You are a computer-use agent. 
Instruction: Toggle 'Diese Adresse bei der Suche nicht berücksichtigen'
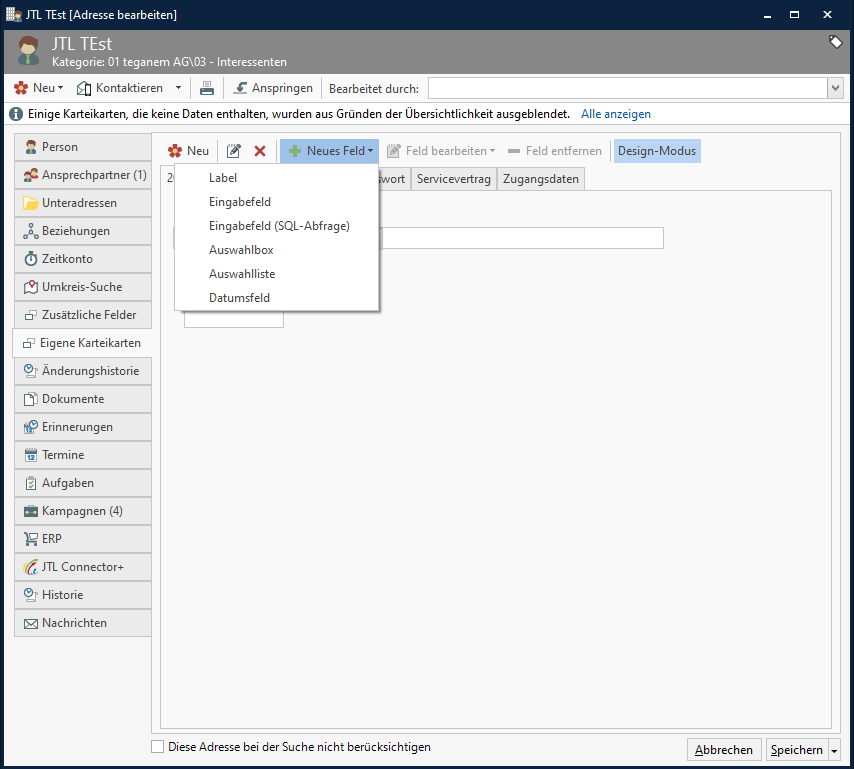(x=157, y=746)
